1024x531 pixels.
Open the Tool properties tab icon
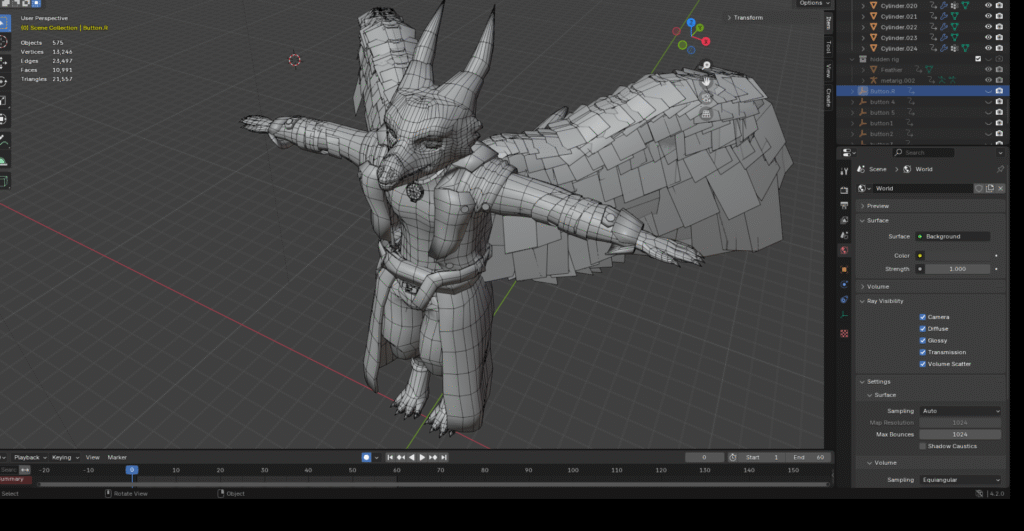coord(844,171)
